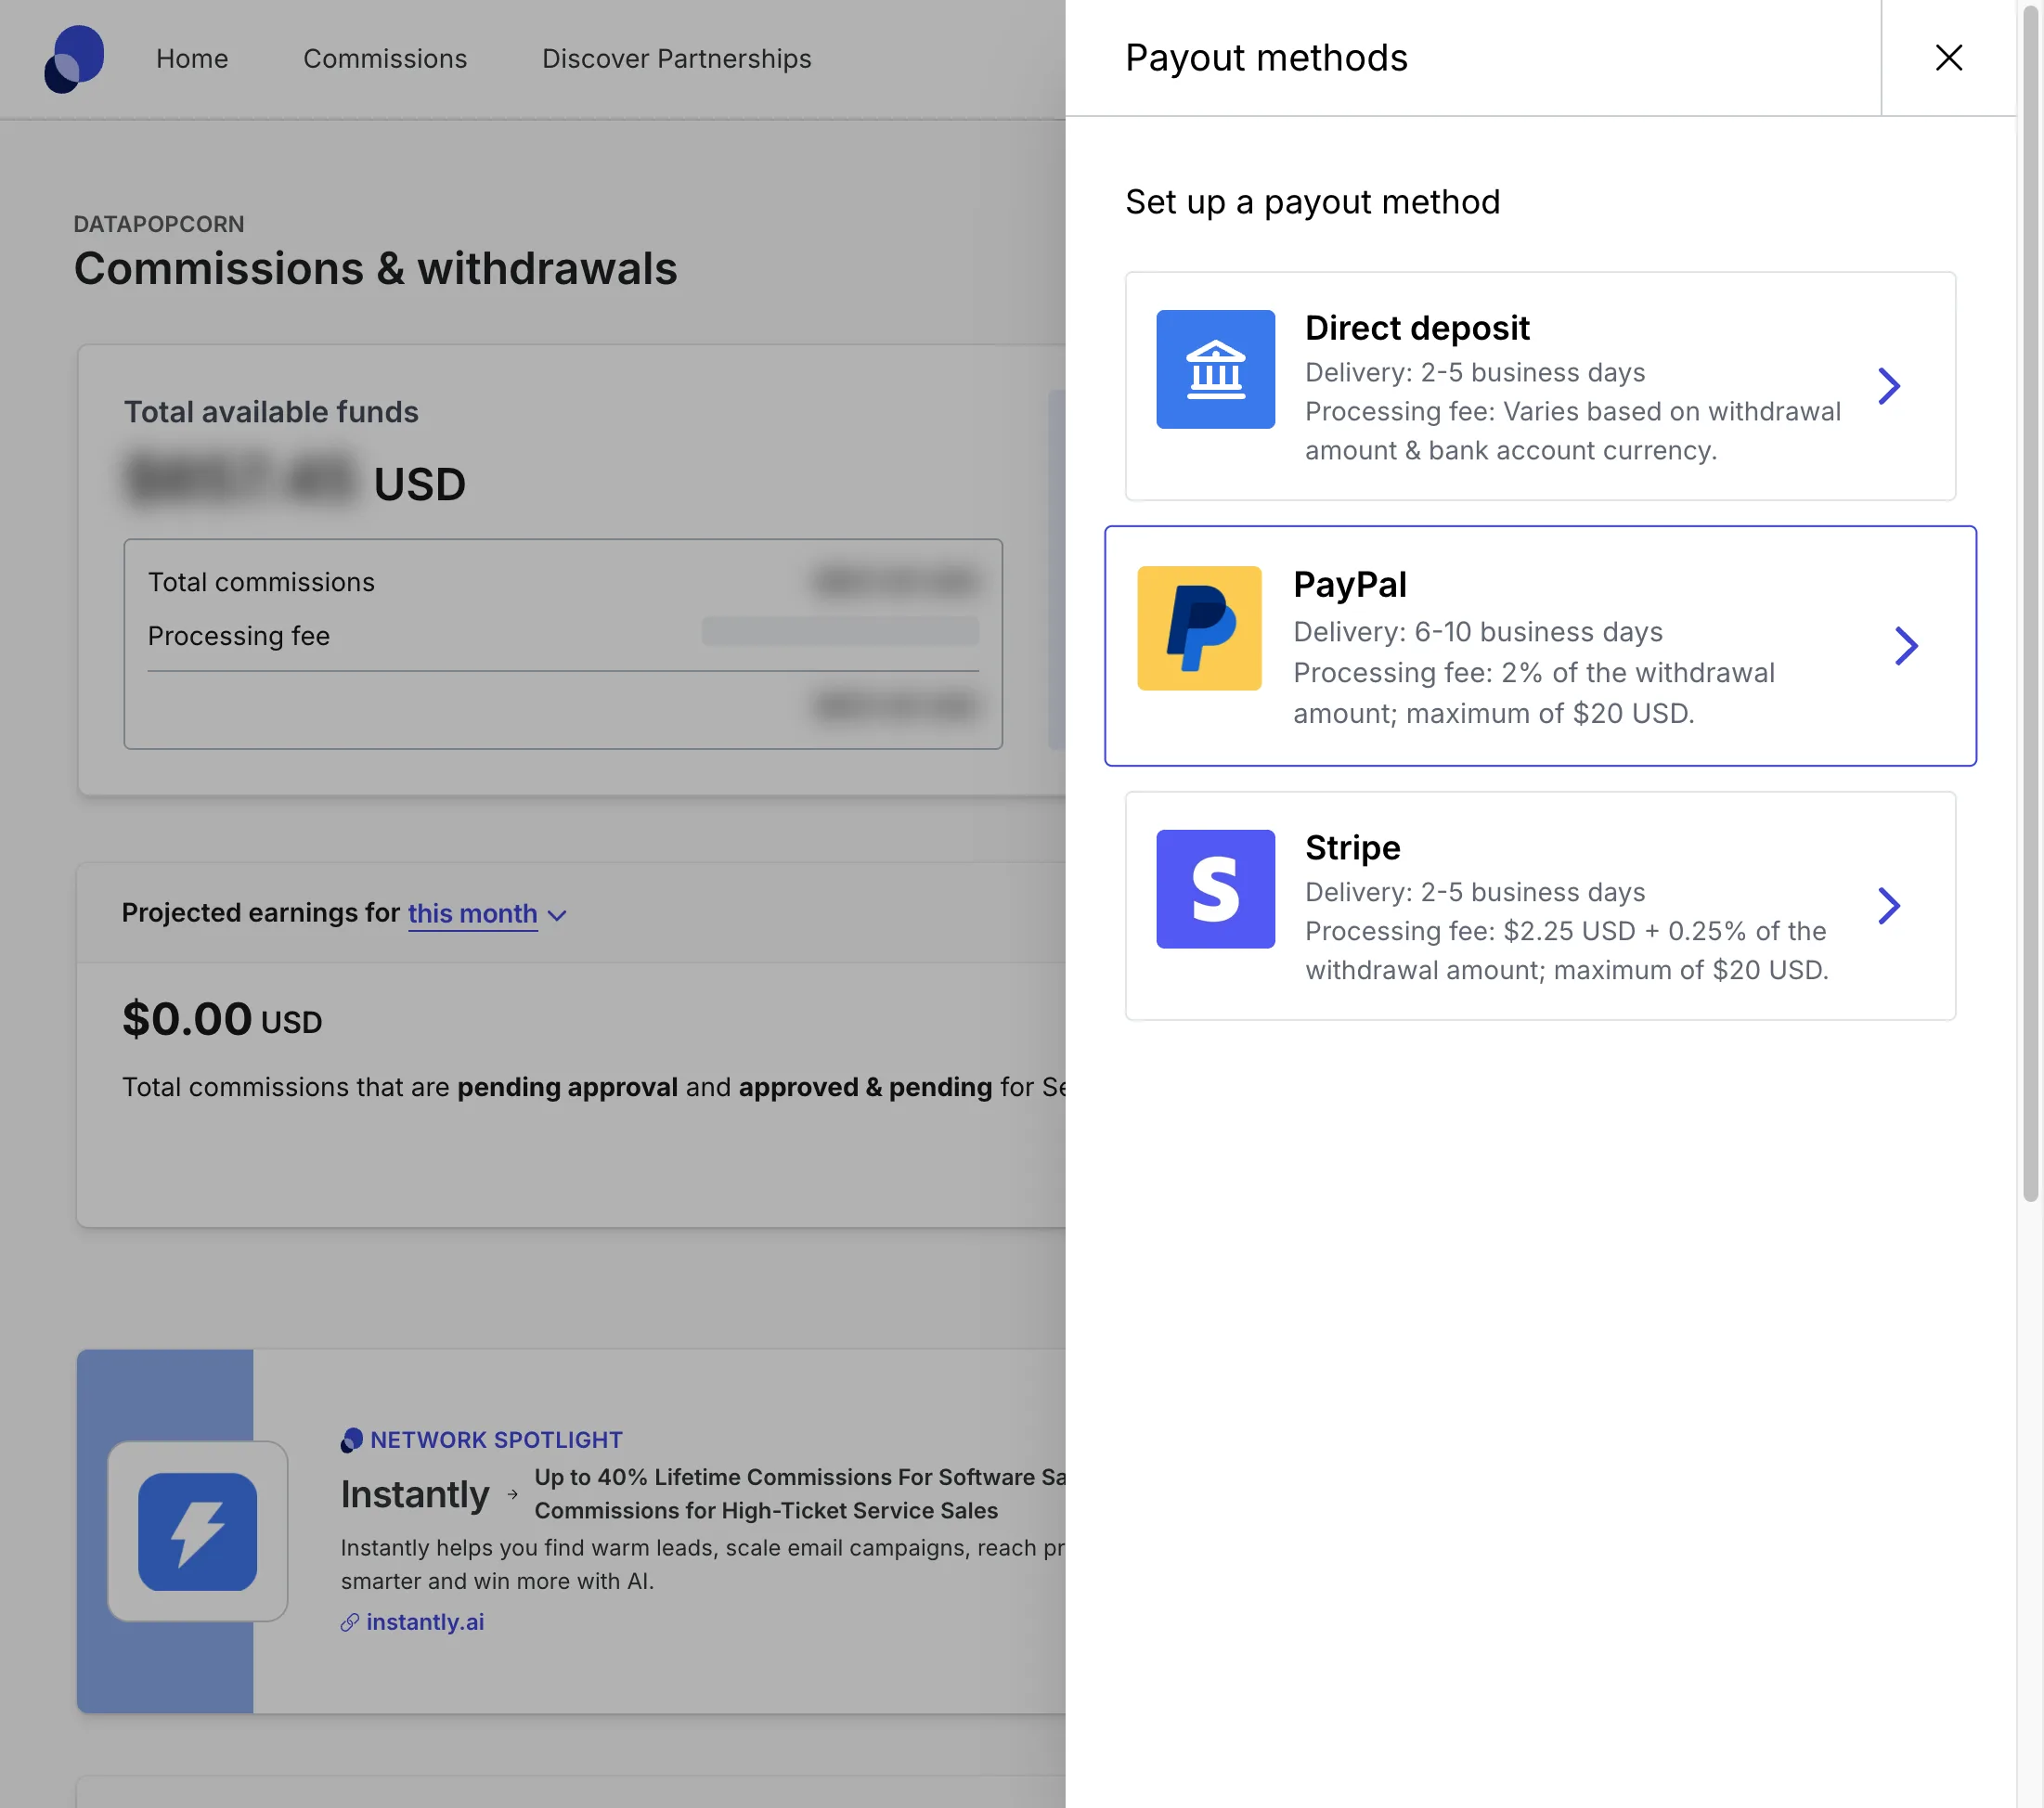
Task: Click the Instantly lightning bolt logo
Action: [197, 1532]
